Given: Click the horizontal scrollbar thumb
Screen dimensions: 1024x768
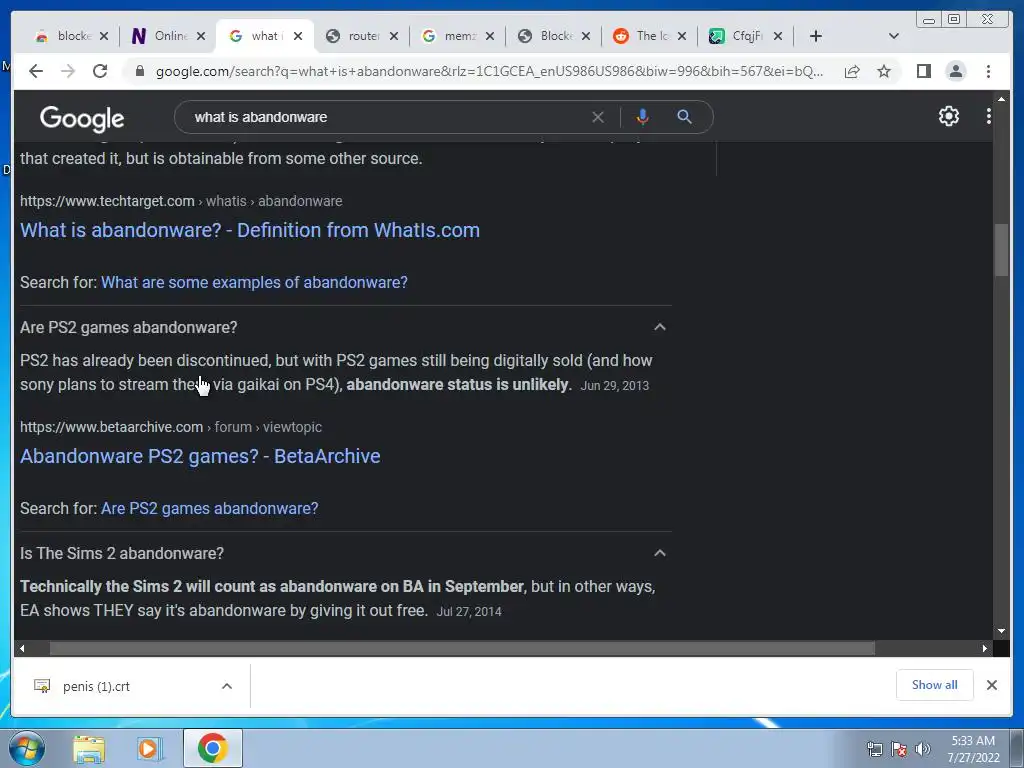Looking at the screenshot, I should point(462,648).
